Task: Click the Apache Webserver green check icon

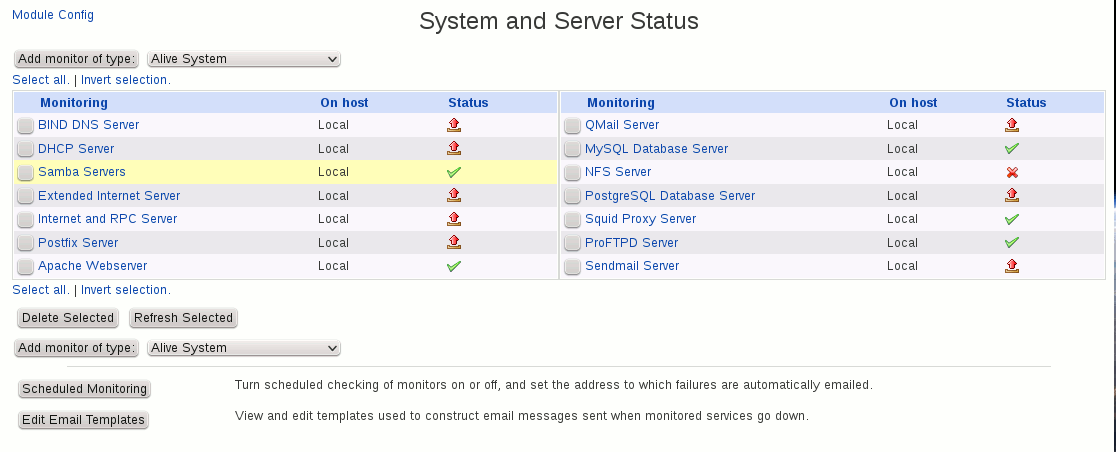Action: click(454, 266)
